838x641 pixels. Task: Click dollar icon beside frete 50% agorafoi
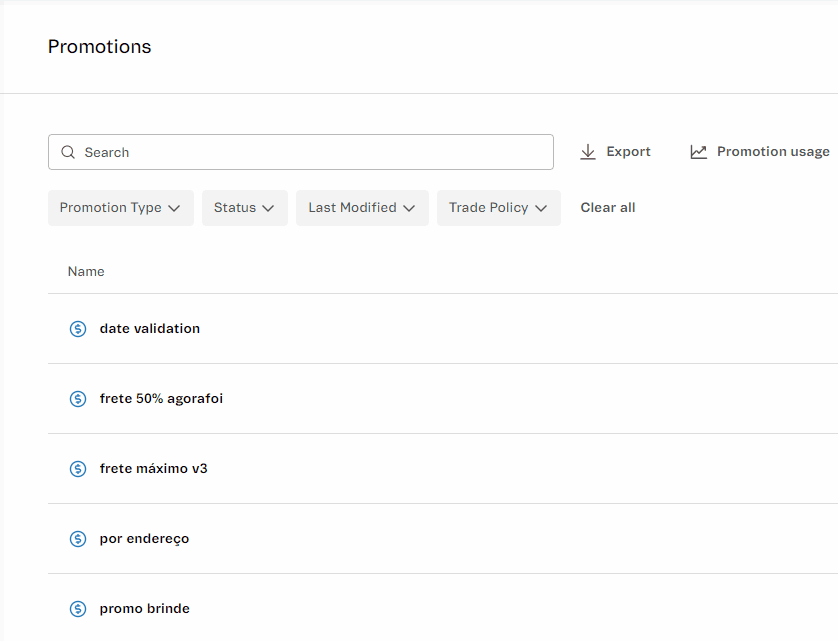coord(78,399)
